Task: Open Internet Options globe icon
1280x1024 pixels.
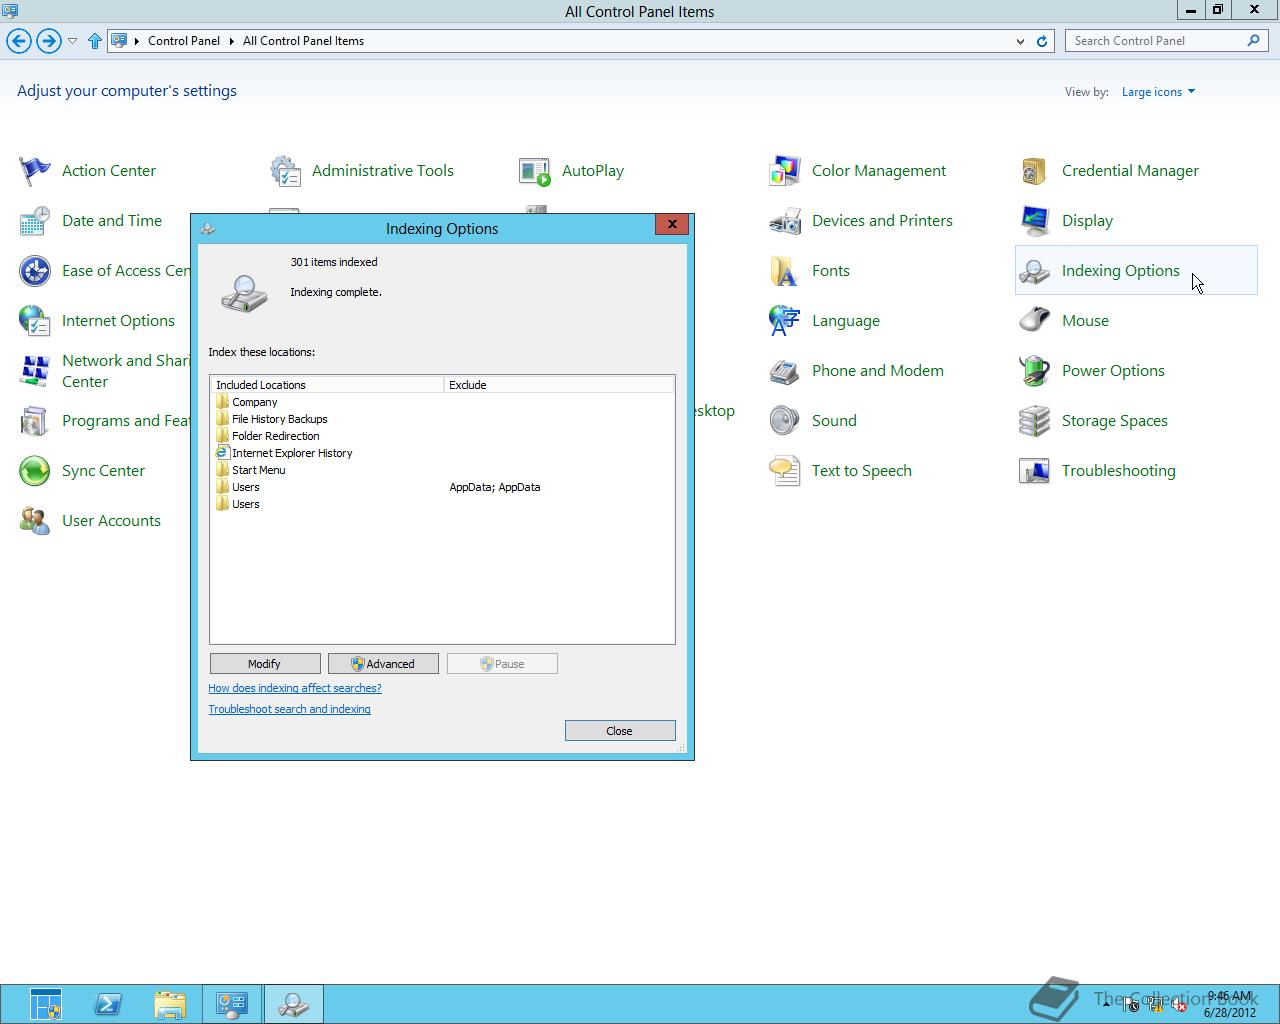Action: pyautogui.click(x=35, y=321)
